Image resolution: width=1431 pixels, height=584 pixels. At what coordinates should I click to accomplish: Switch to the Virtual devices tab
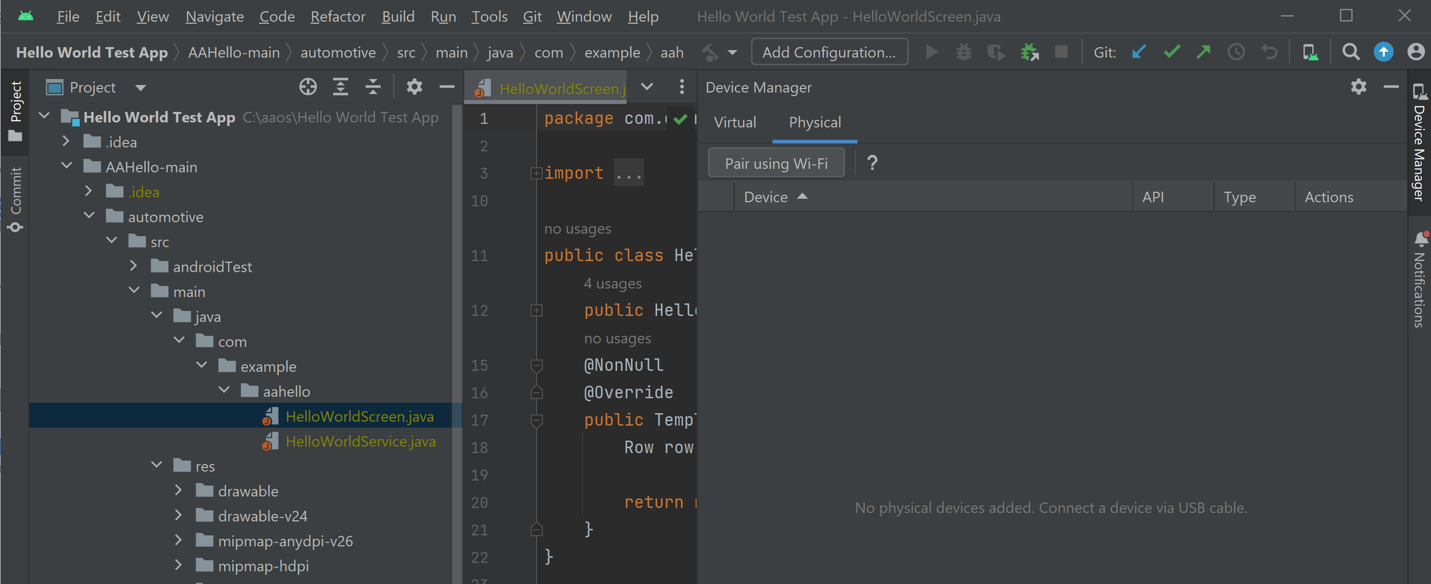coord(734,122)
